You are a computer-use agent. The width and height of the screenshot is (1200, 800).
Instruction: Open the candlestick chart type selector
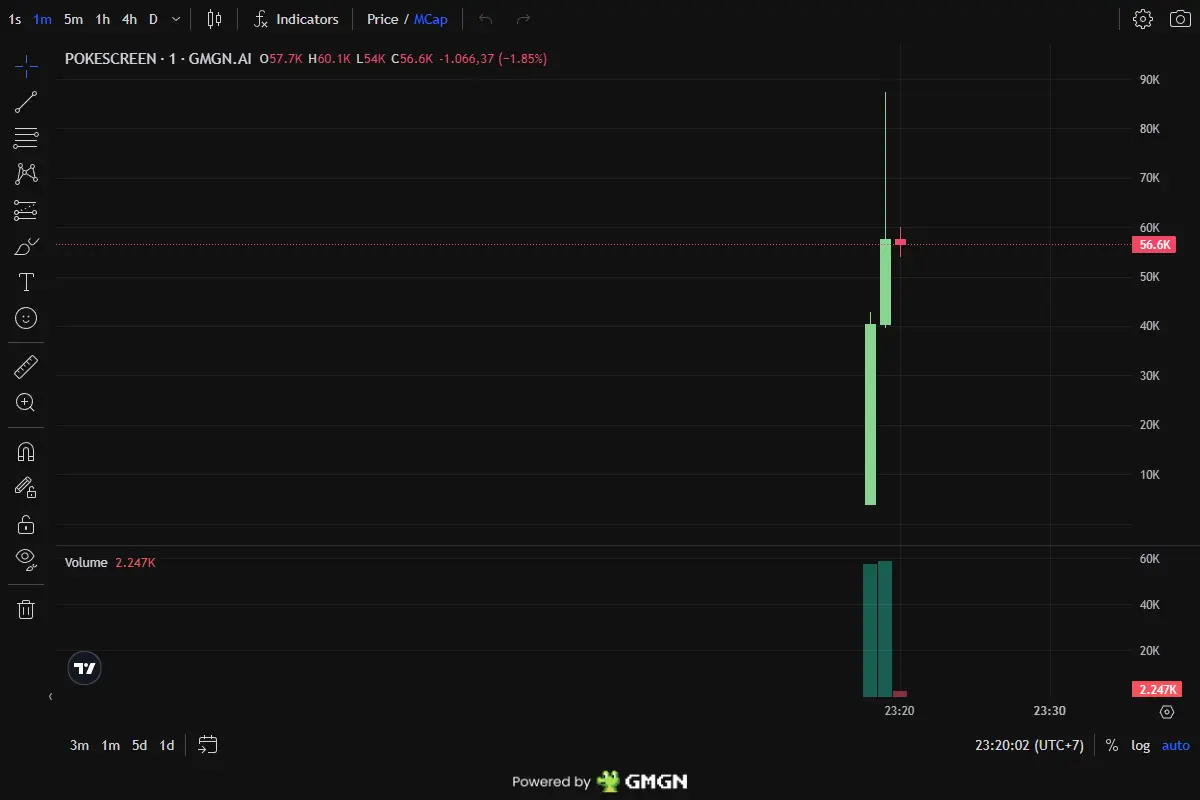point(215,19)
